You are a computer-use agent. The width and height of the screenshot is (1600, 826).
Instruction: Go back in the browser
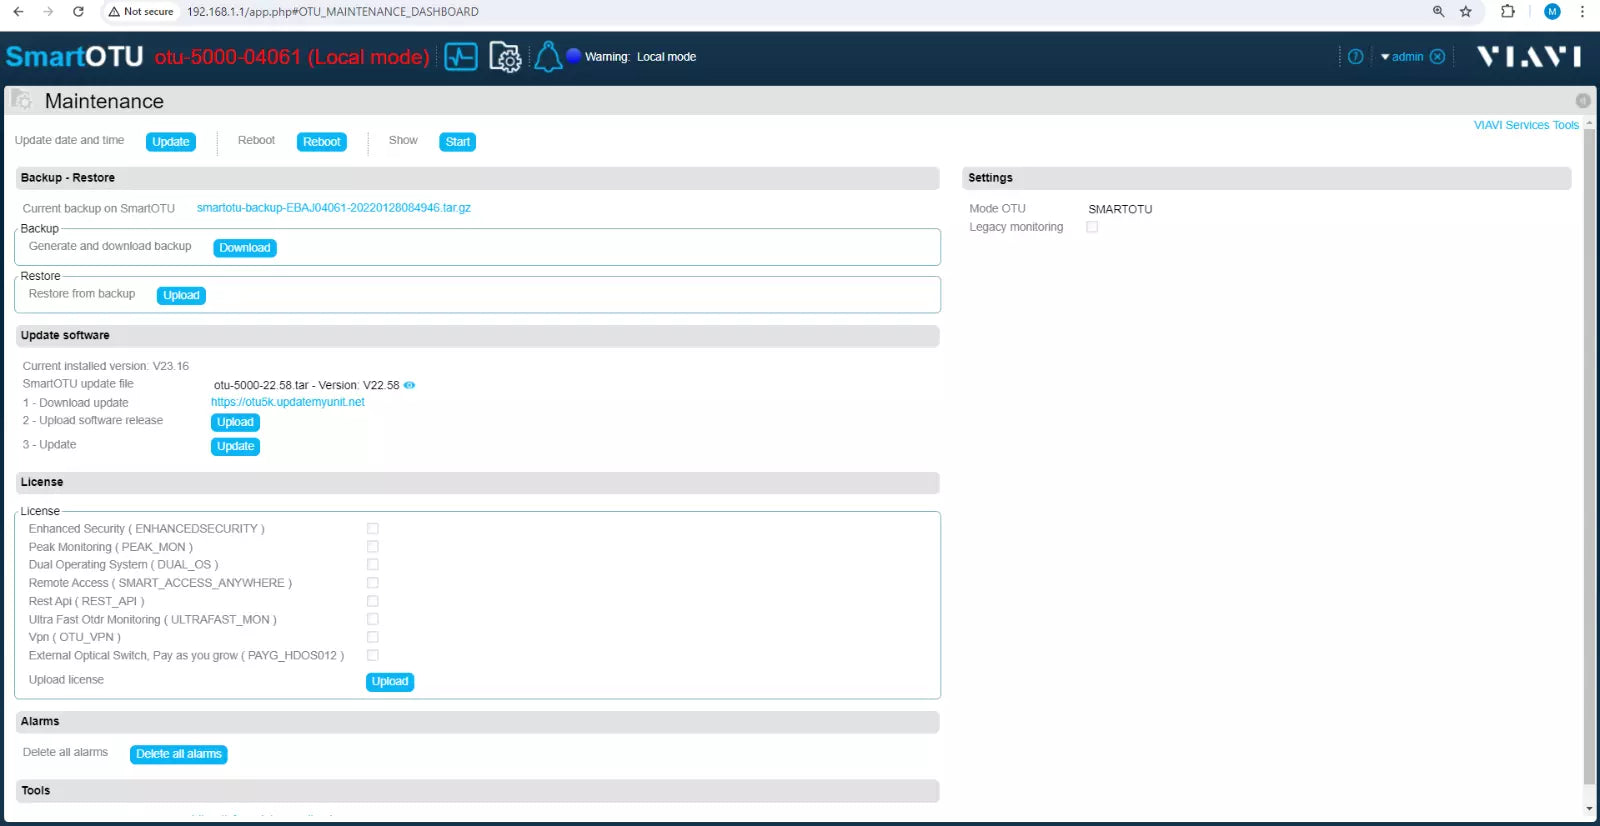coord(18,12)
